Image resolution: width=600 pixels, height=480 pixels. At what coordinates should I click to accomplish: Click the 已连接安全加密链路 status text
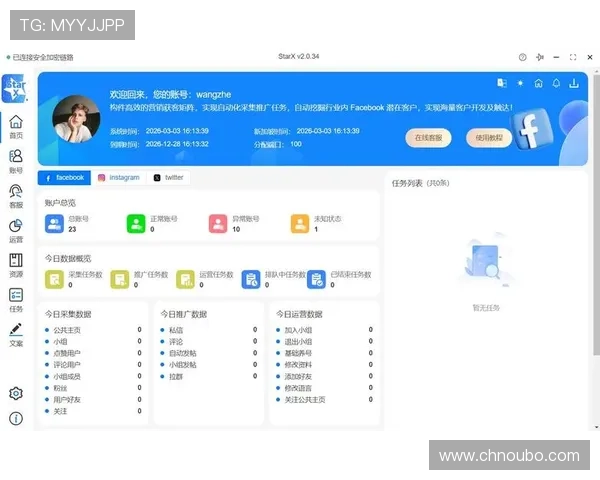pyautogui.click(x=43, y=57)
